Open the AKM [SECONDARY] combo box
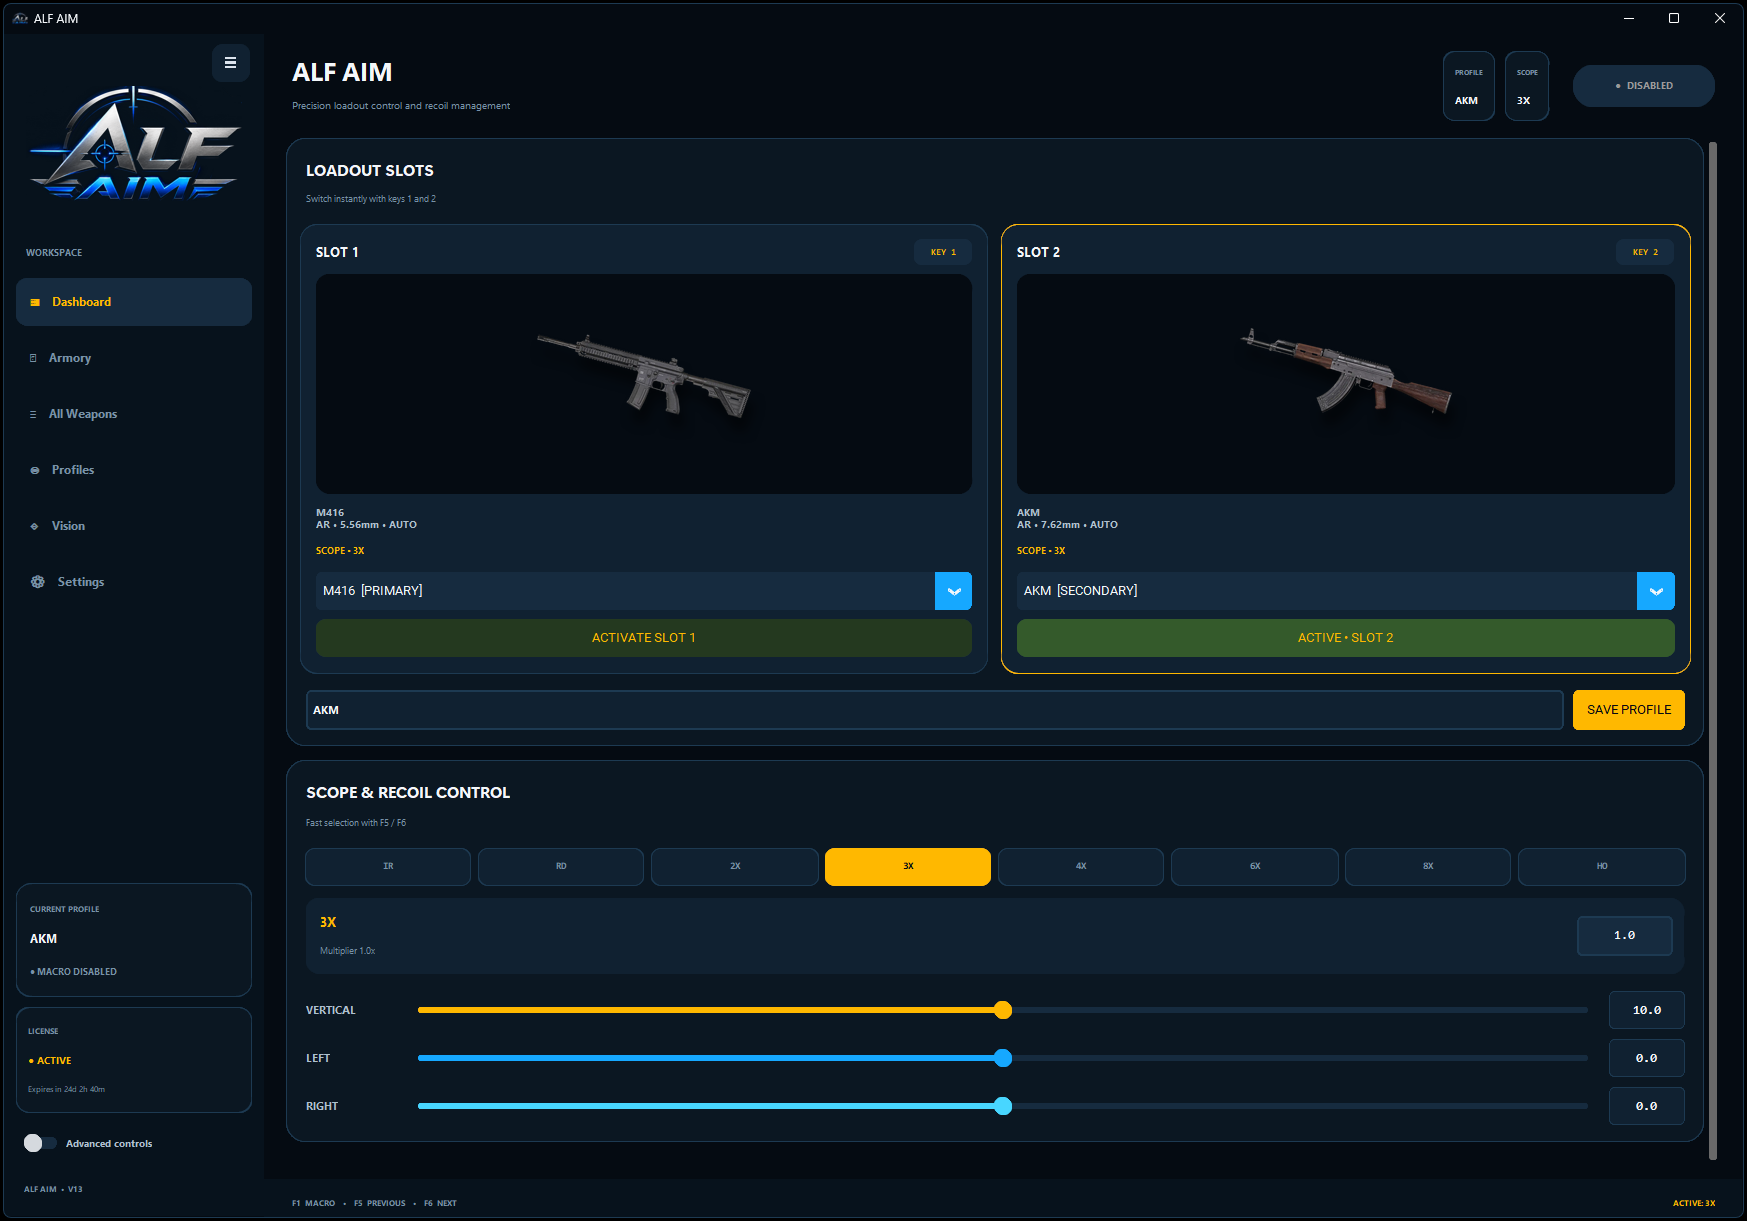The image size is (1747, 1221). tap(1346, 591)
